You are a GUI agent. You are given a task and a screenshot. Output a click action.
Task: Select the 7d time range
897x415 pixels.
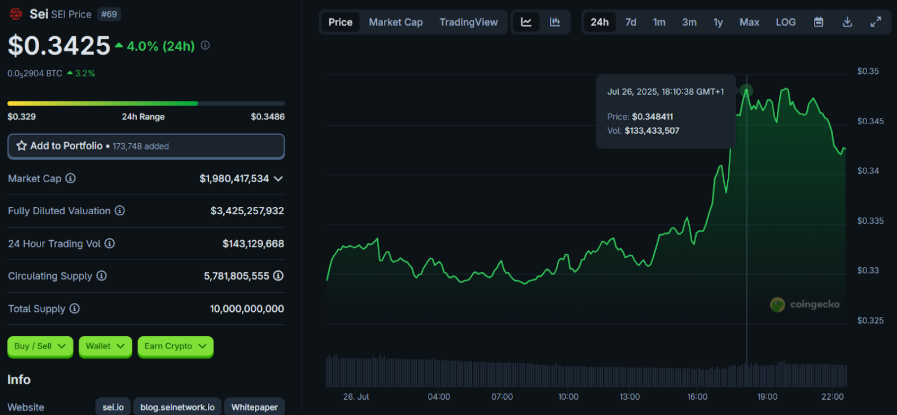[631, 22]
